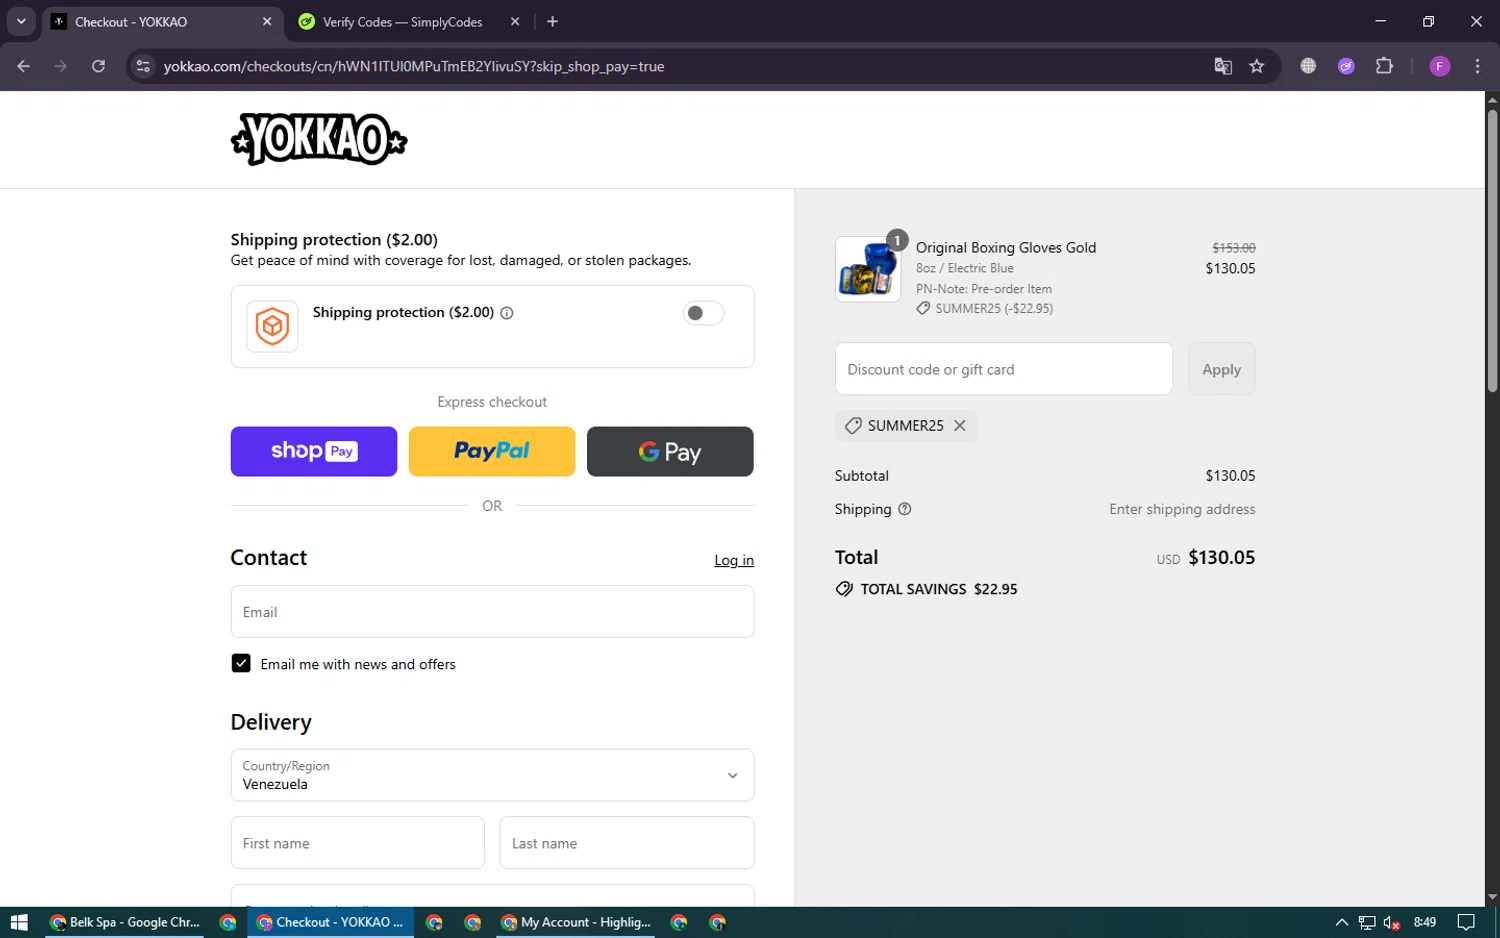Click the TOTAL SAVINGS $22.95 text
This screenshot has height=938, width=1500.
[938, 589]
